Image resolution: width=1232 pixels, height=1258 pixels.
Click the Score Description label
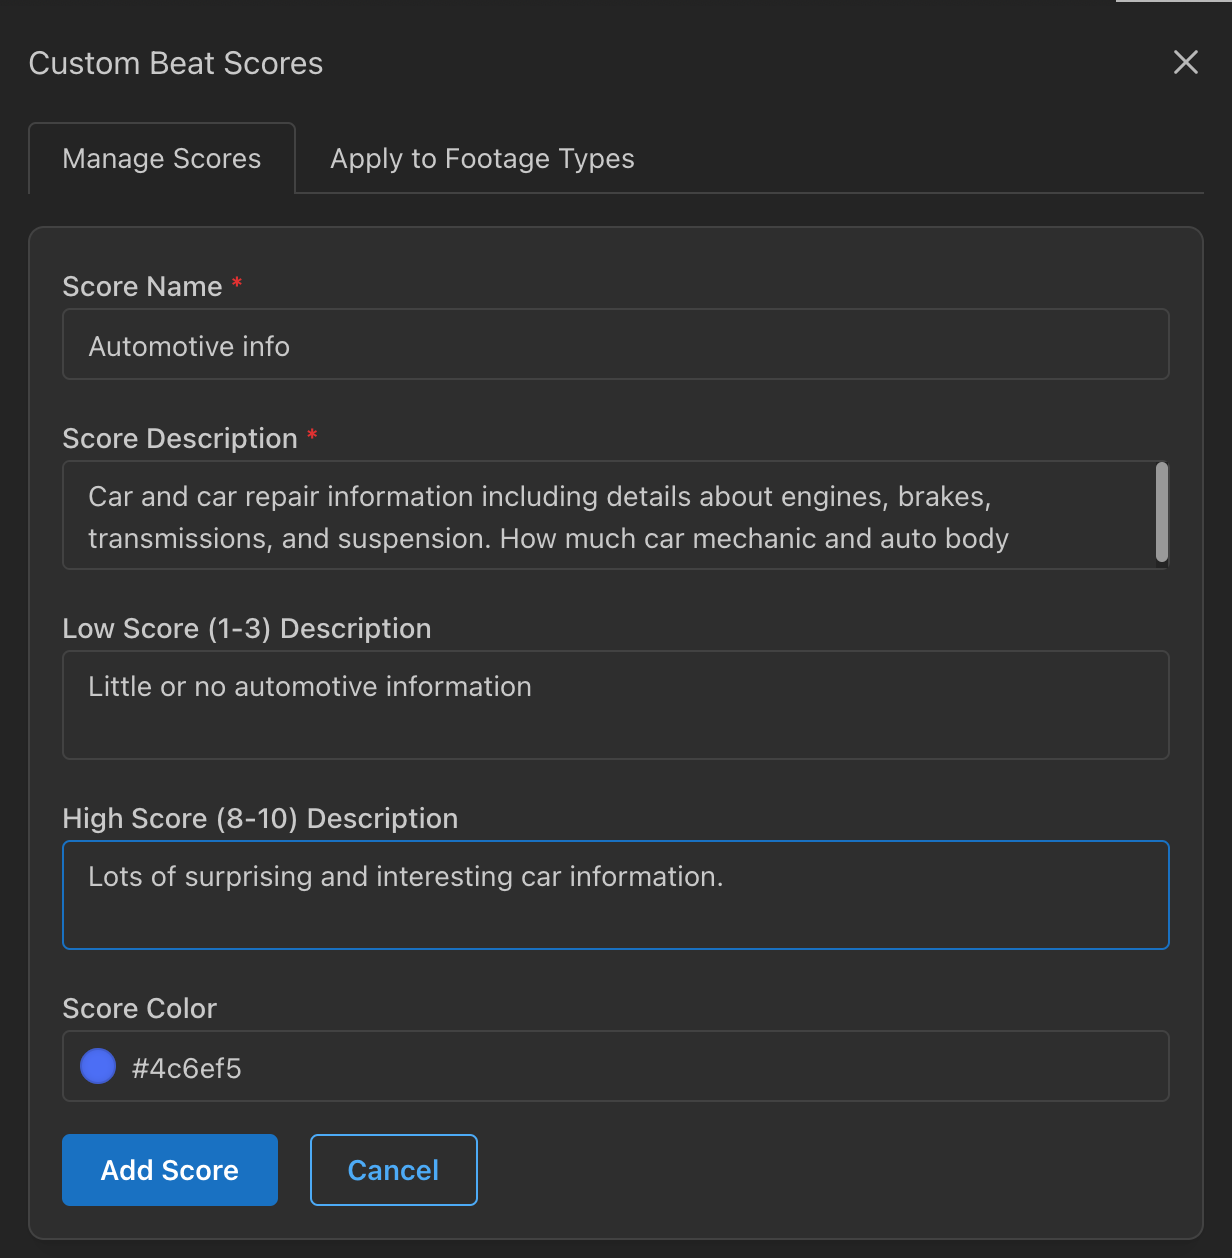(x=180, y=438)
